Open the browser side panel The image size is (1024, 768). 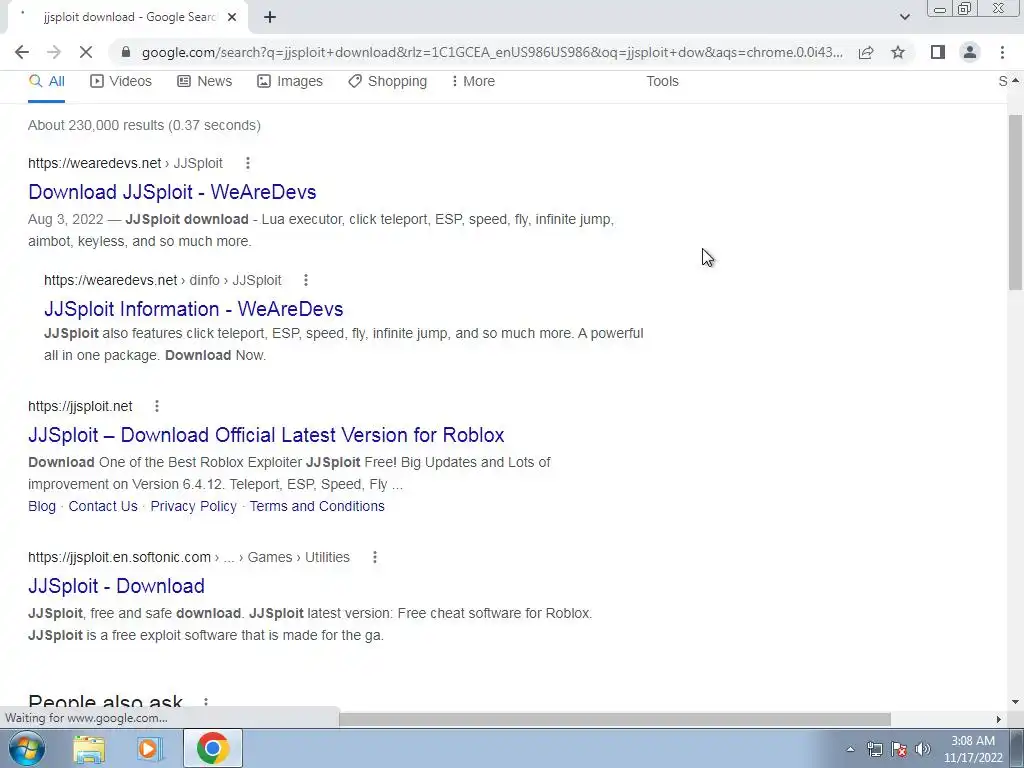(938, 52)
